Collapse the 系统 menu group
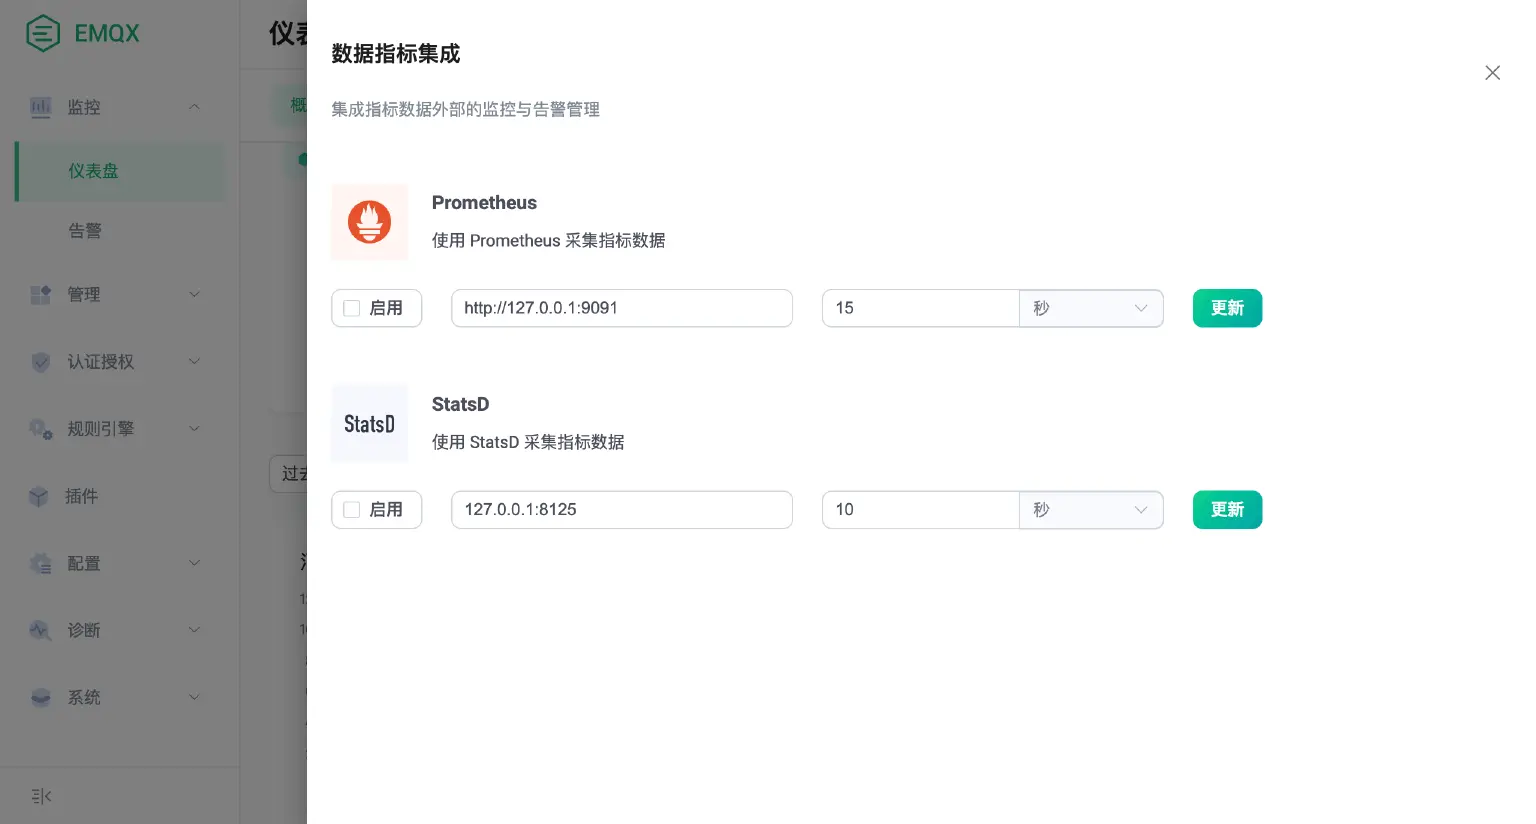The height and width of the screenshot is (824, 1536). [193, 697]
